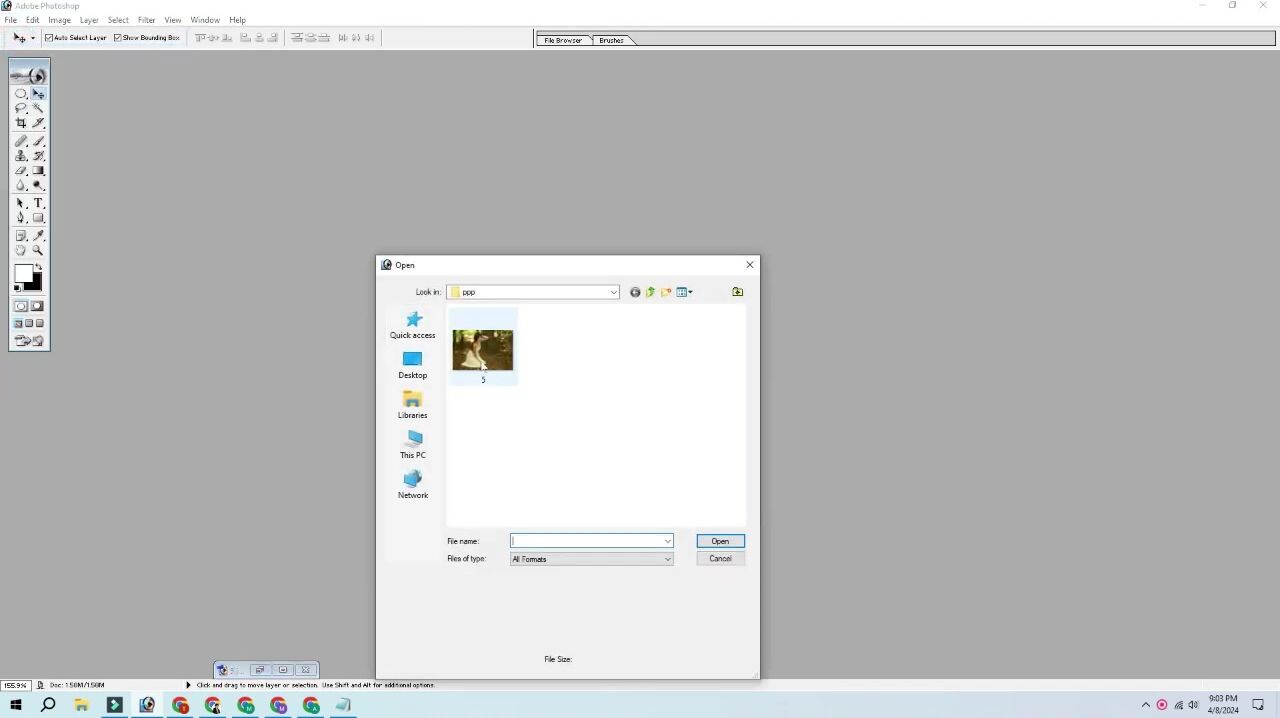Expand the Look in folder dropdown
The width and height of the screenshot is (1280, 718).
coord(613,292)
